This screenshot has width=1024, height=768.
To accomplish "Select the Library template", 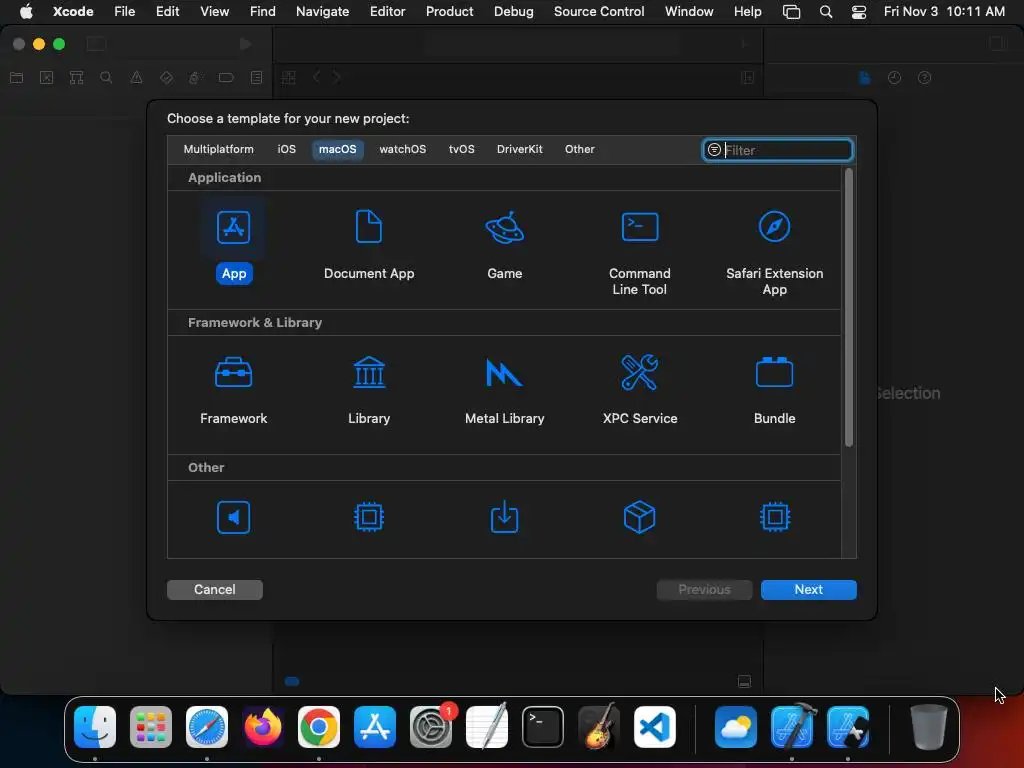I will (369, 391).
